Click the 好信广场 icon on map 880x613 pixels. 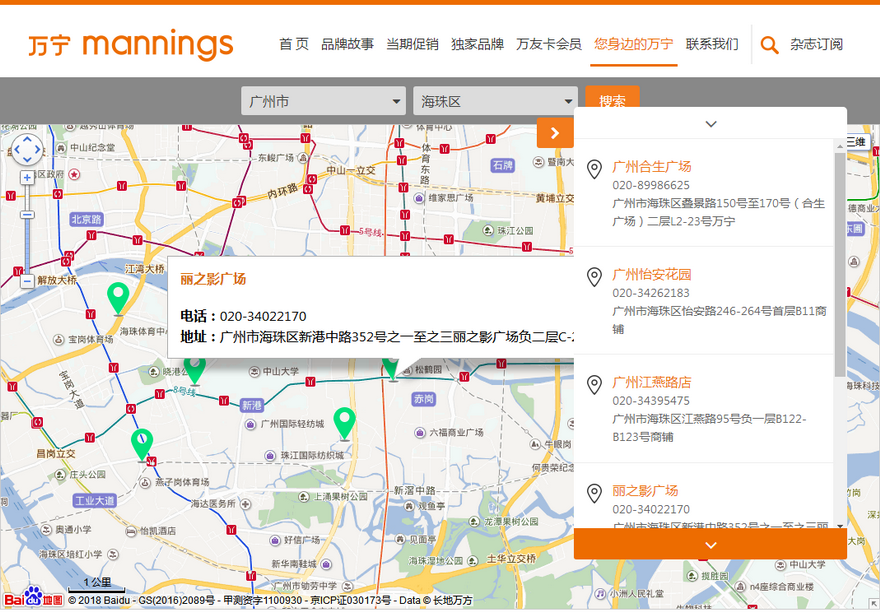274,540
